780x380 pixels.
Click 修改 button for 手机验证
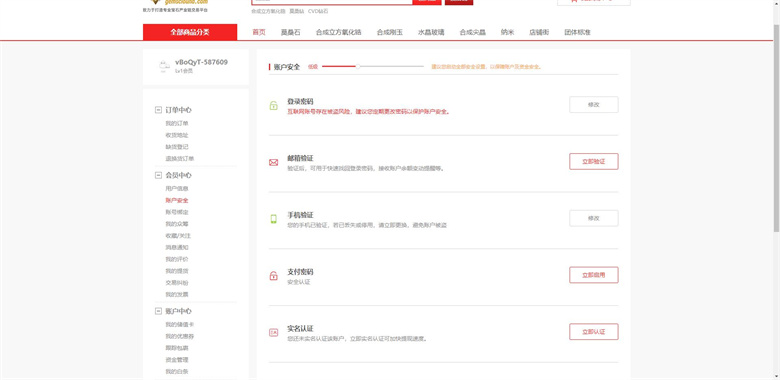click(593, 218)
